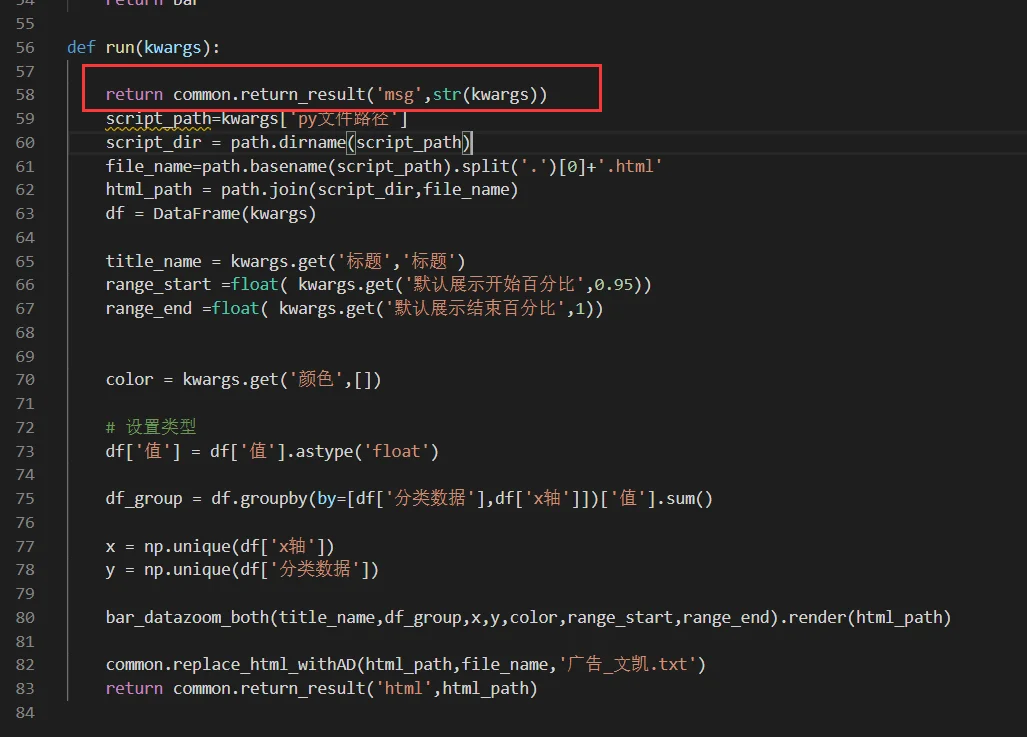Click line number 69 in the gutter
The height and width of the screenshot is (737, 1027).
tap(25, 356)
